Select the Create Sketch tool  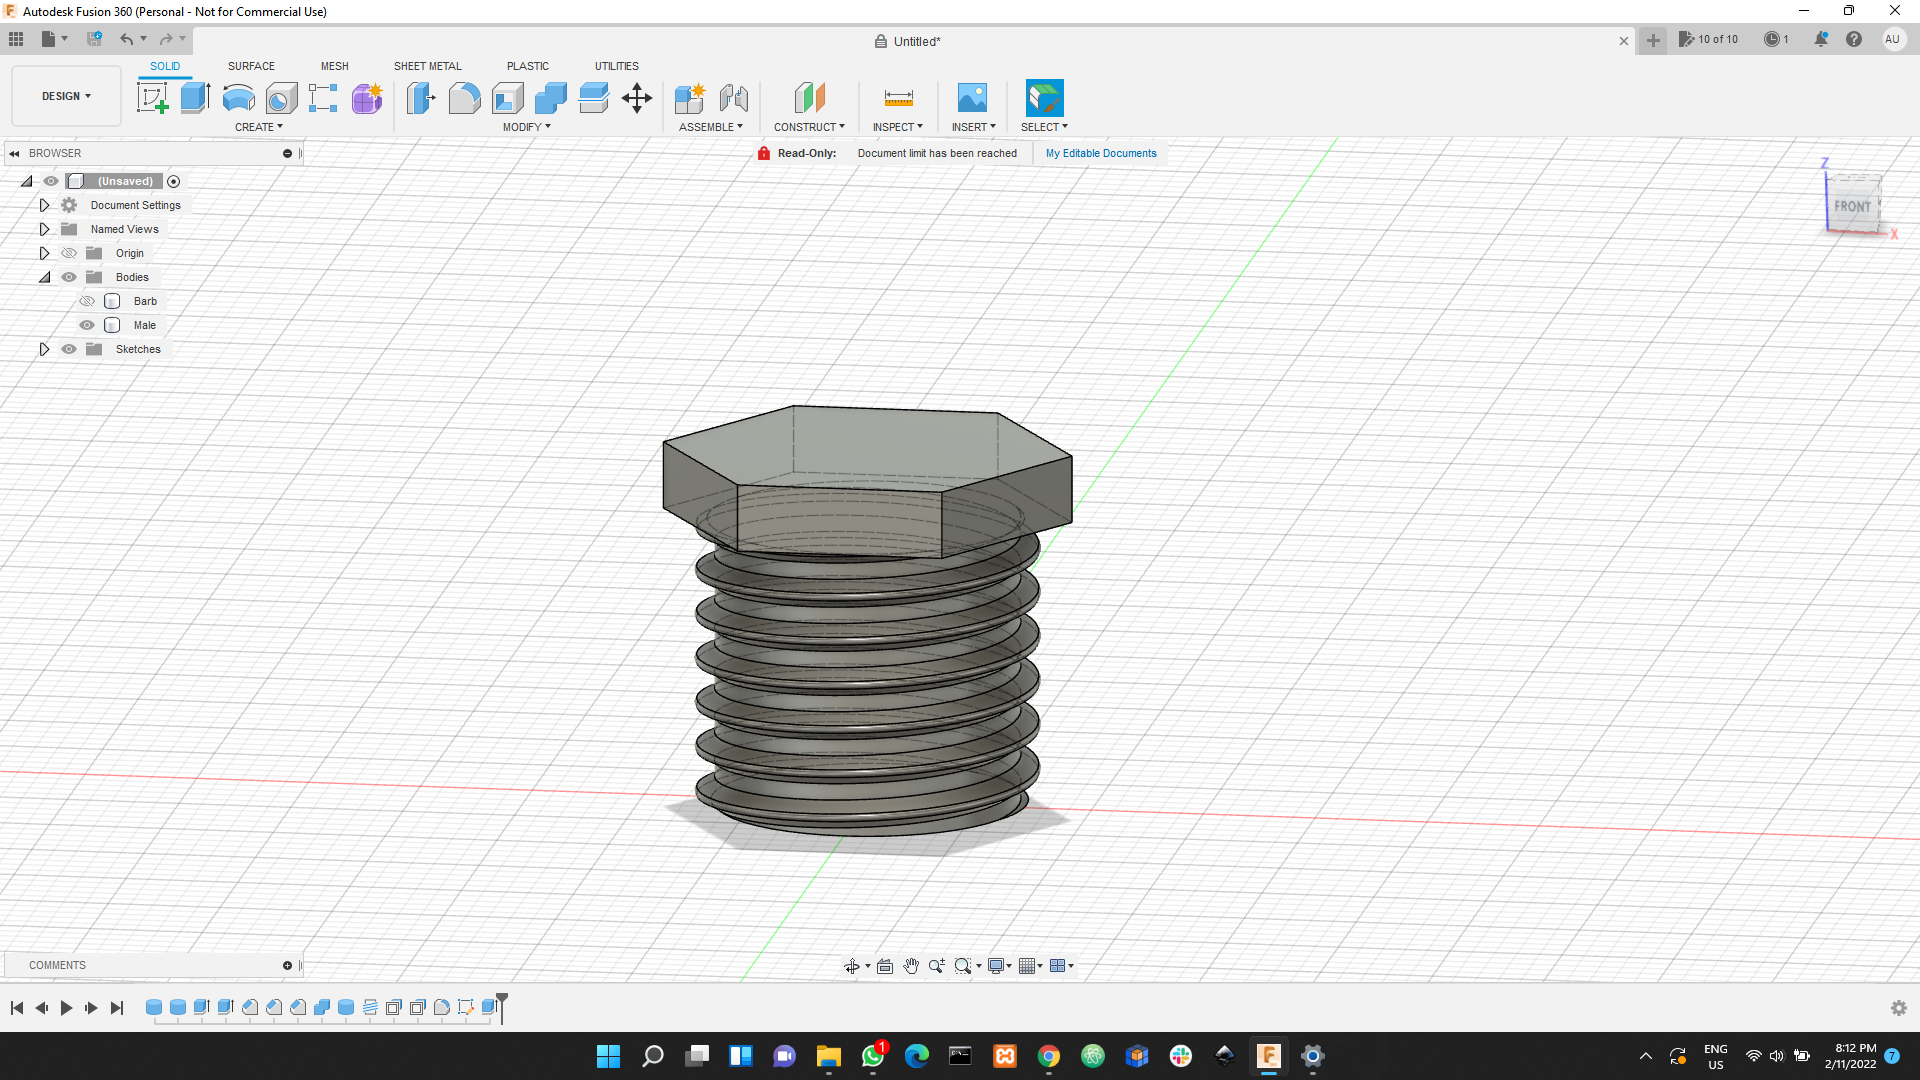pyautogui.click(x=152, y=97)
